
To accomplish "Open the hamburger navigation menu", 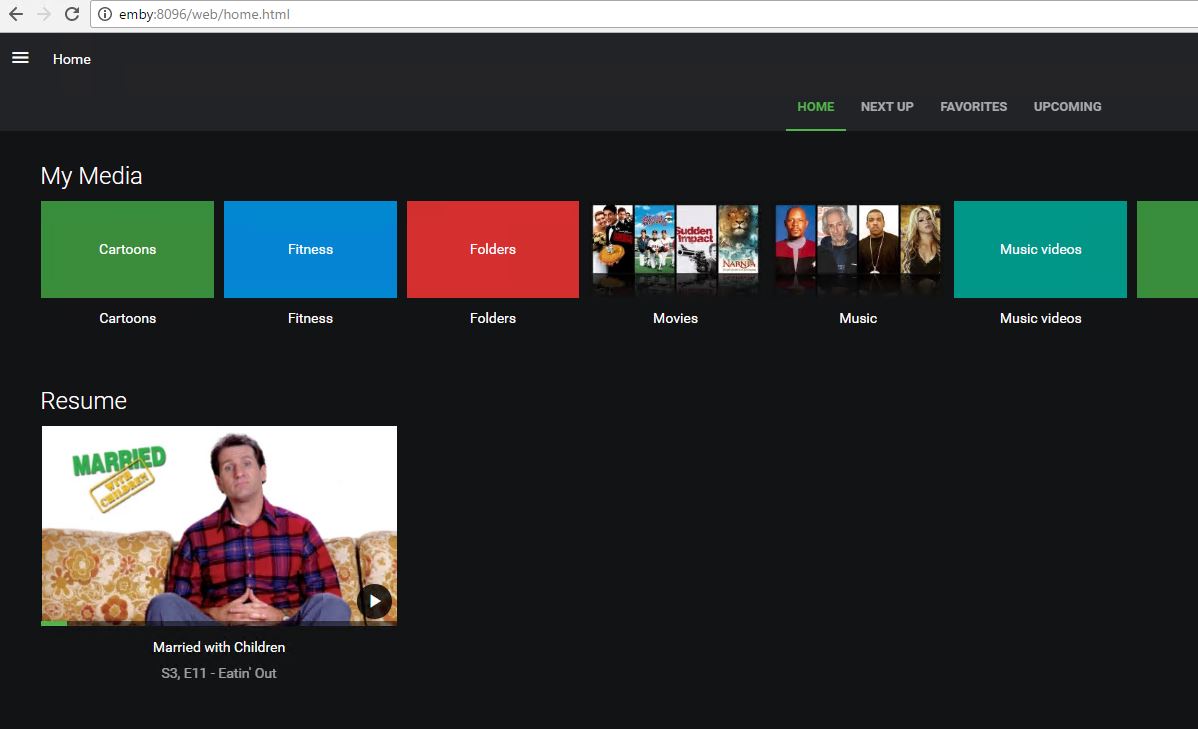I will (x=20, y=58).
